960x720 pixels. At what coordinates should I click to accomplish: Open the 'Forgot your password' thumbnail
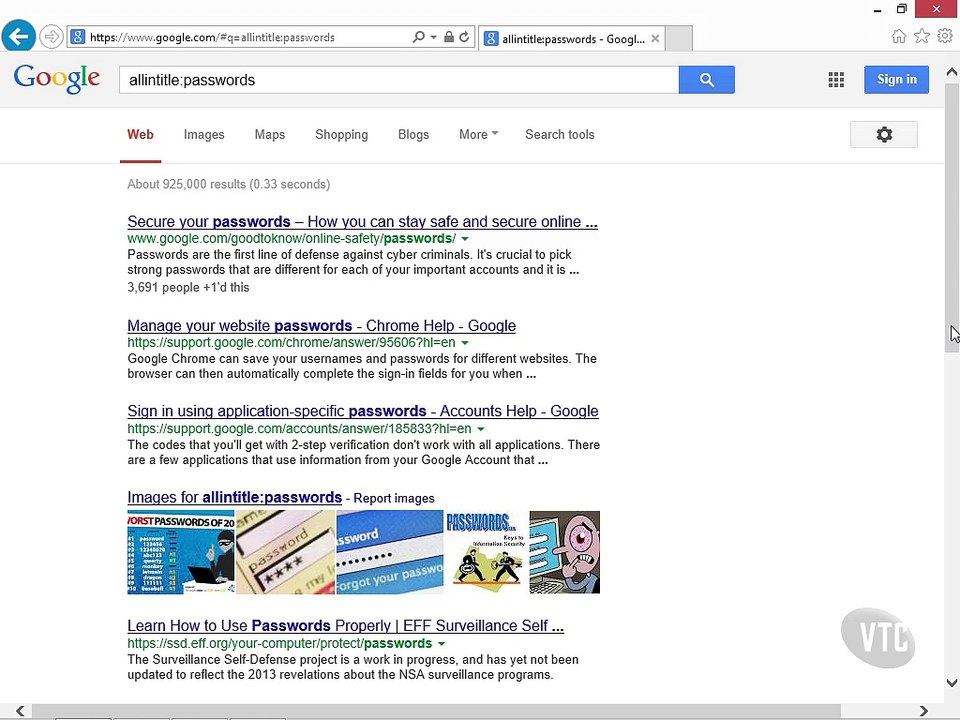[x=389, y=552]
